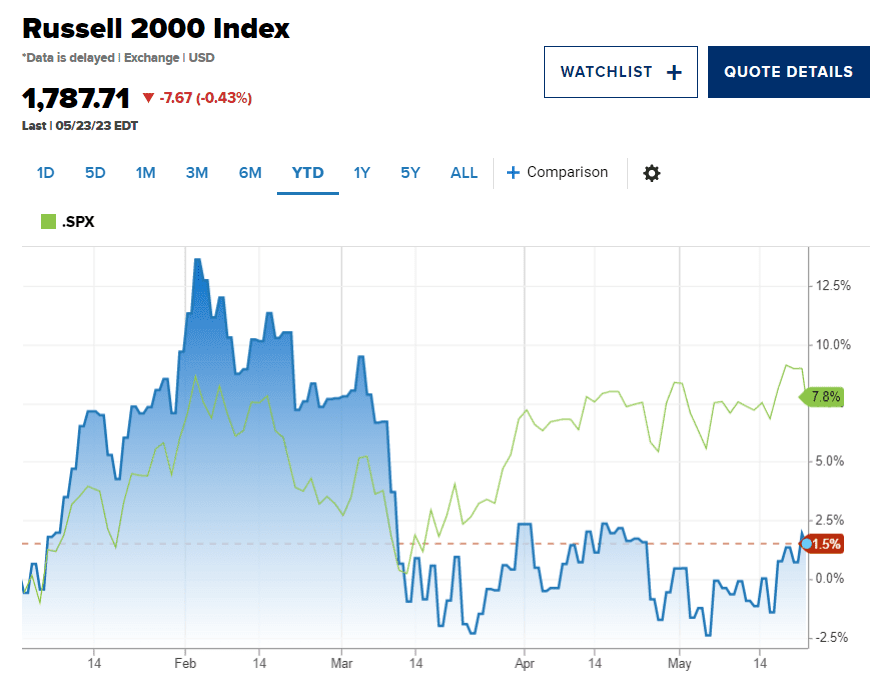889x692 pixels.
Task: Switch to 1D time range
Action: 45,173
